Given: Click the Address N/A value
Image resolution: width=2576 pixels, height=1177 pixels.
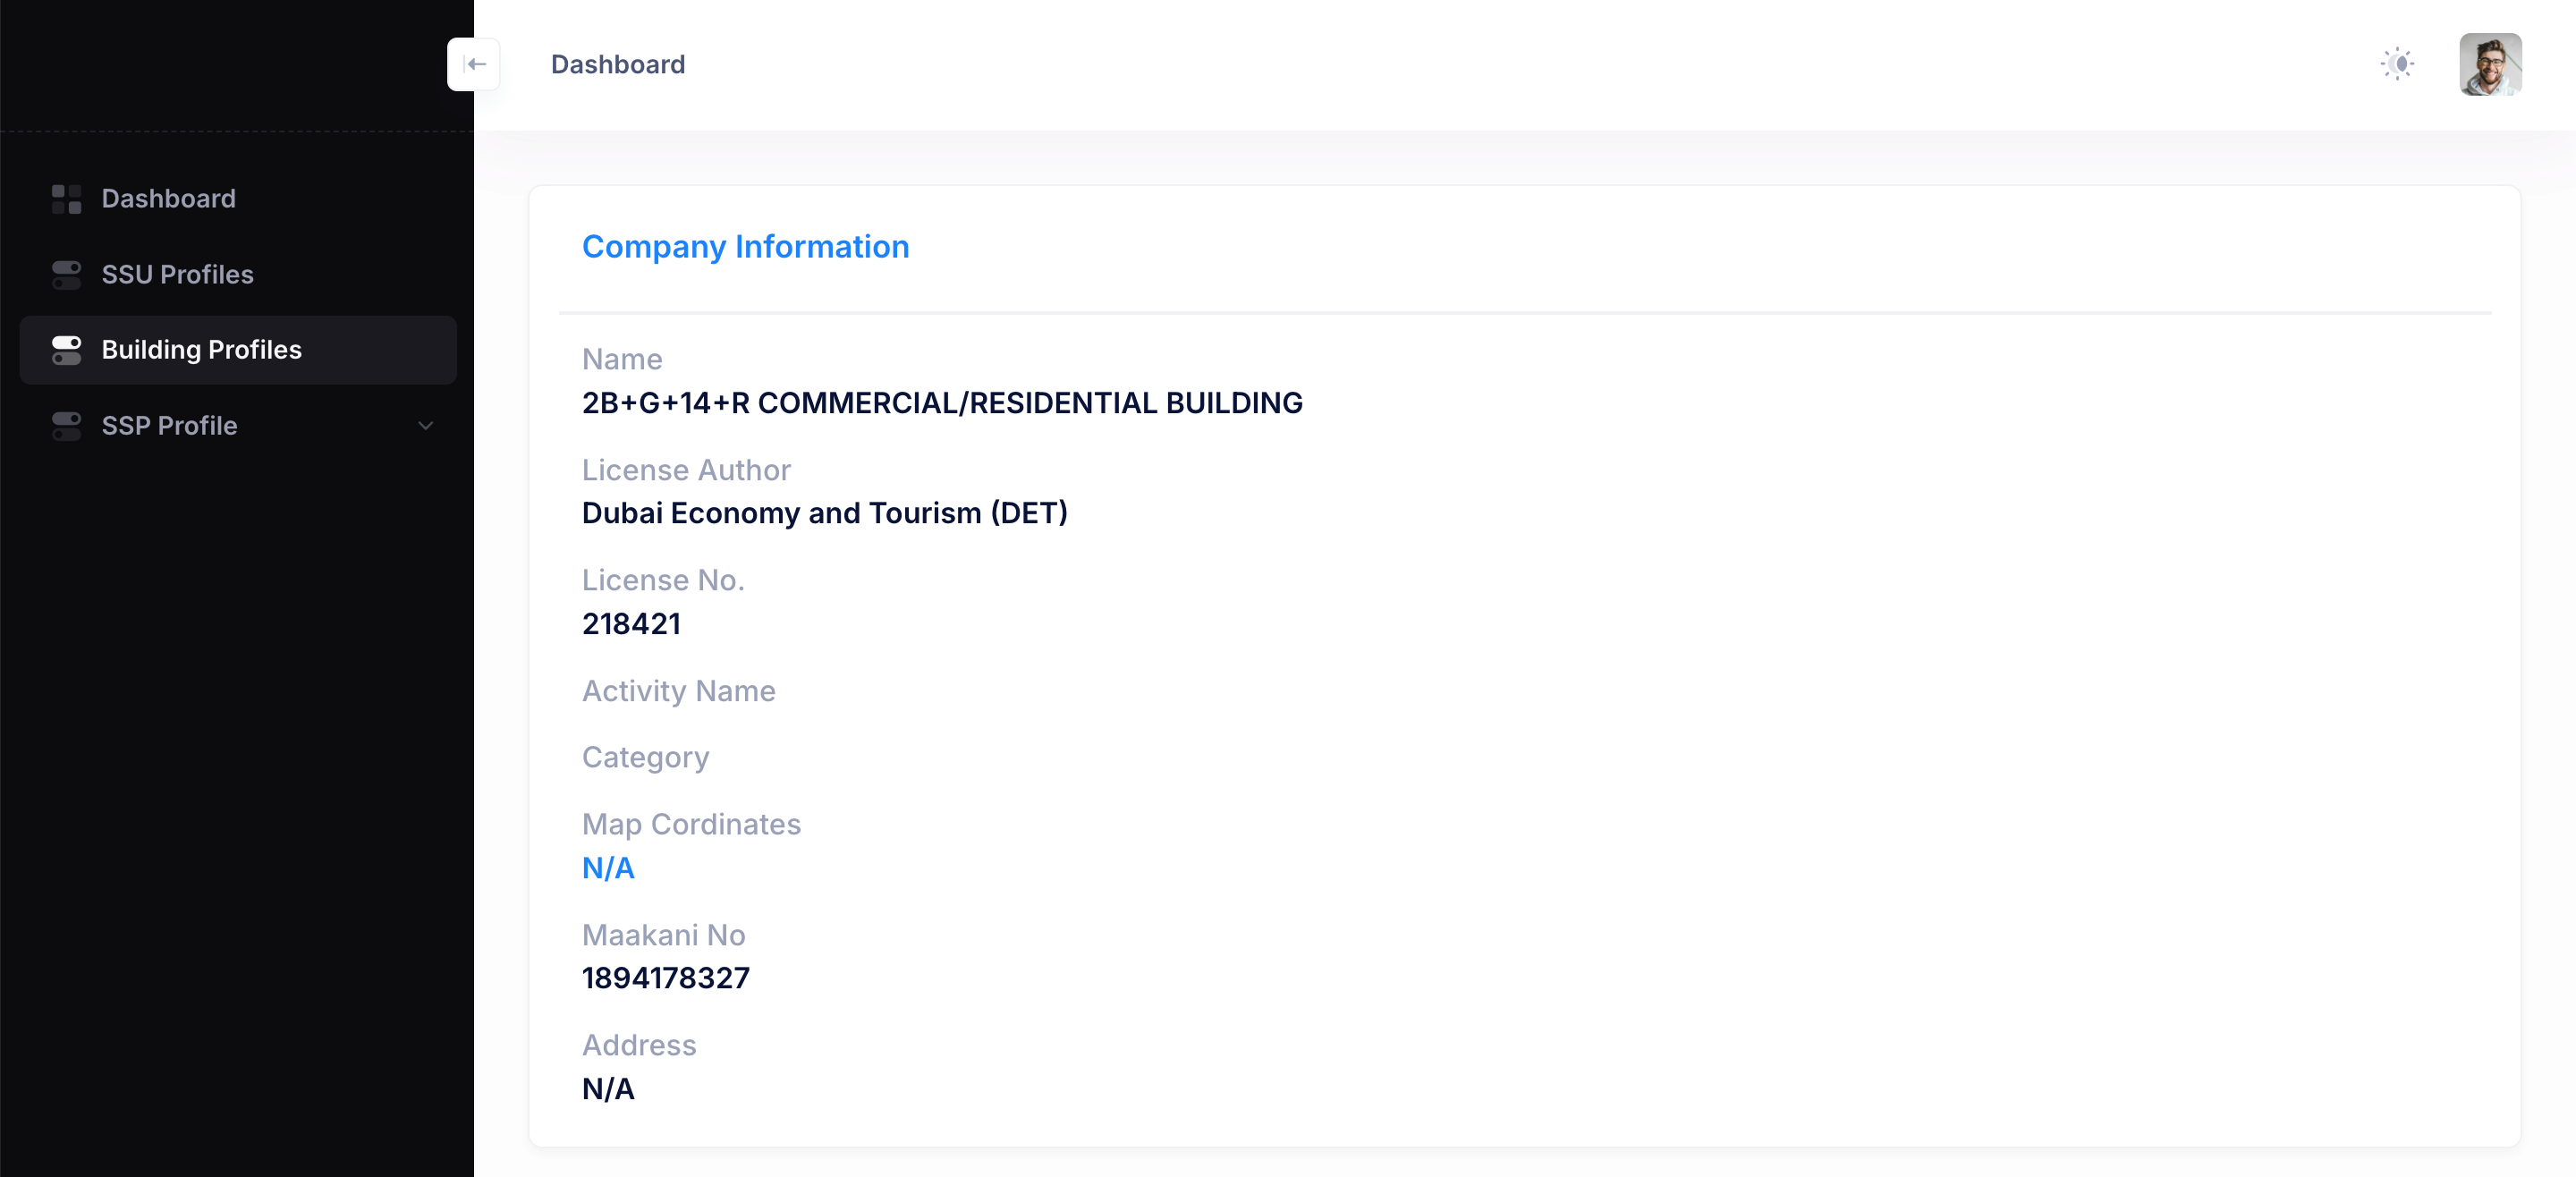Looking at the screenshot, I should (608, 1089).
